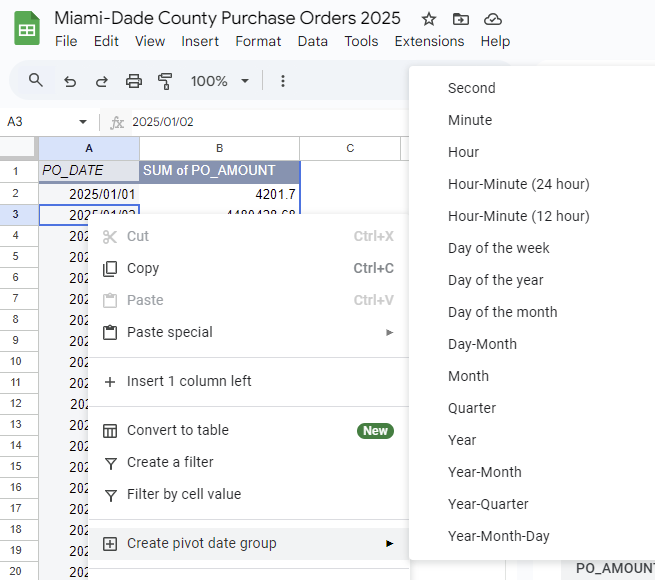The height and width of the screenshot is (580, 655).
Task: Select Copy in the context menu
Action: pyautogui.click(x=143, y=268)
